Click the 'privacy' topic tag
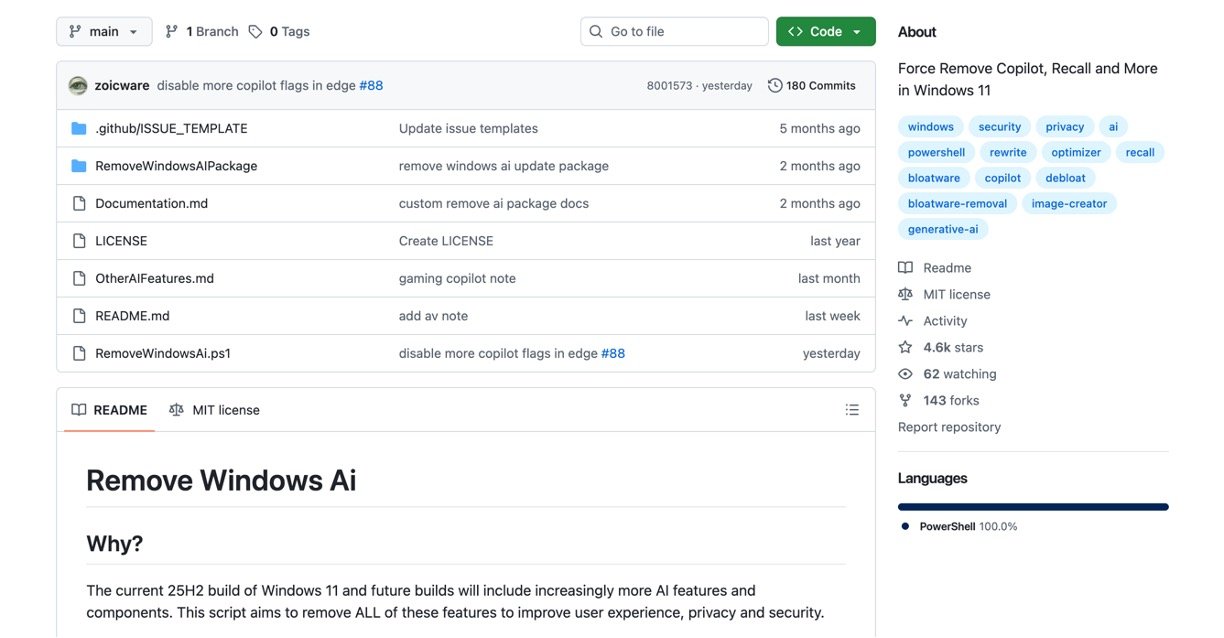1224x638 pixels. [x=1065, y=127]
